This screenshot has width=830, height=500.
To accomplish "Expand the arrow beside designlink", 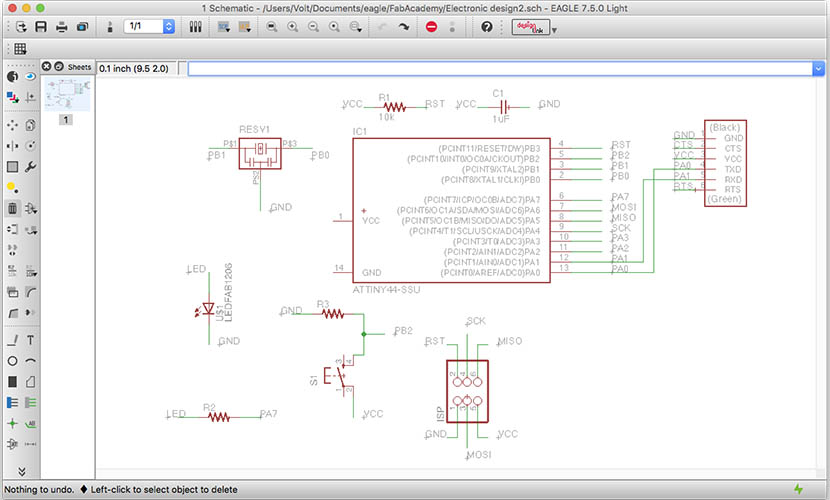I will click(x=554, y=30).
